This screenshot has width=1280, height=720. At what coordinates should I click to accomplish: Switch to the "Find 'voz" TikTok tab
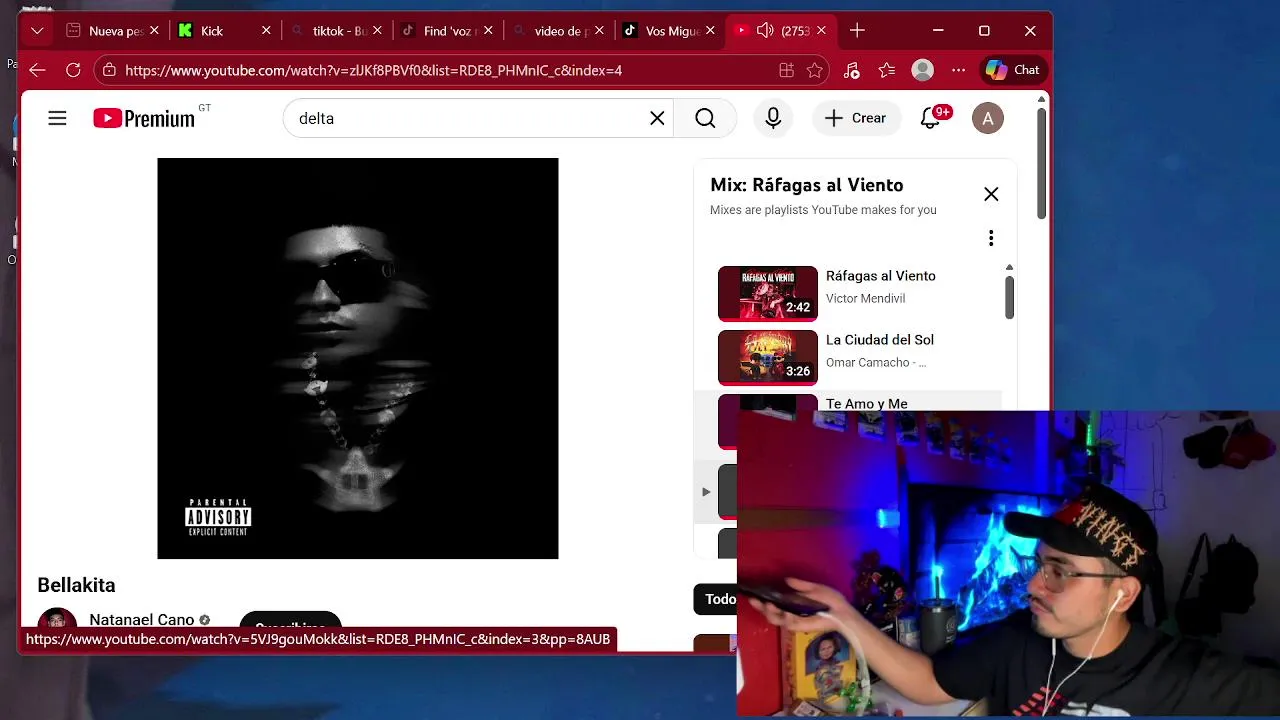(446, 31)
